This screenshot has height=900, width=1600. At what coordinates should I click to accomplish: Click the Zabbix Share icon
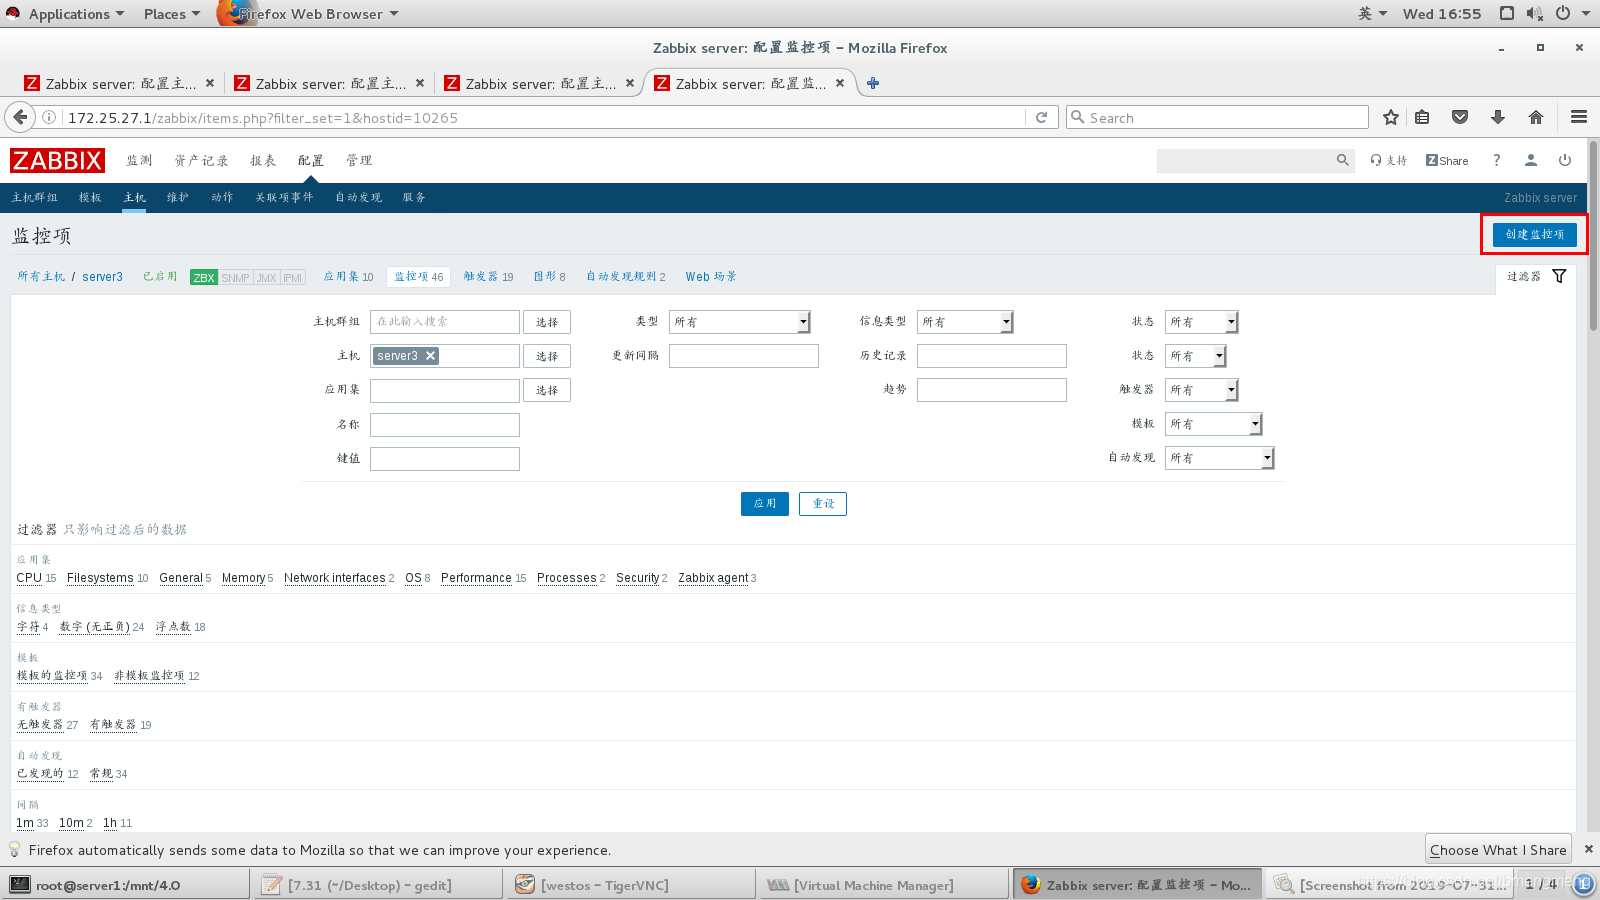(x=1447, y=160)
